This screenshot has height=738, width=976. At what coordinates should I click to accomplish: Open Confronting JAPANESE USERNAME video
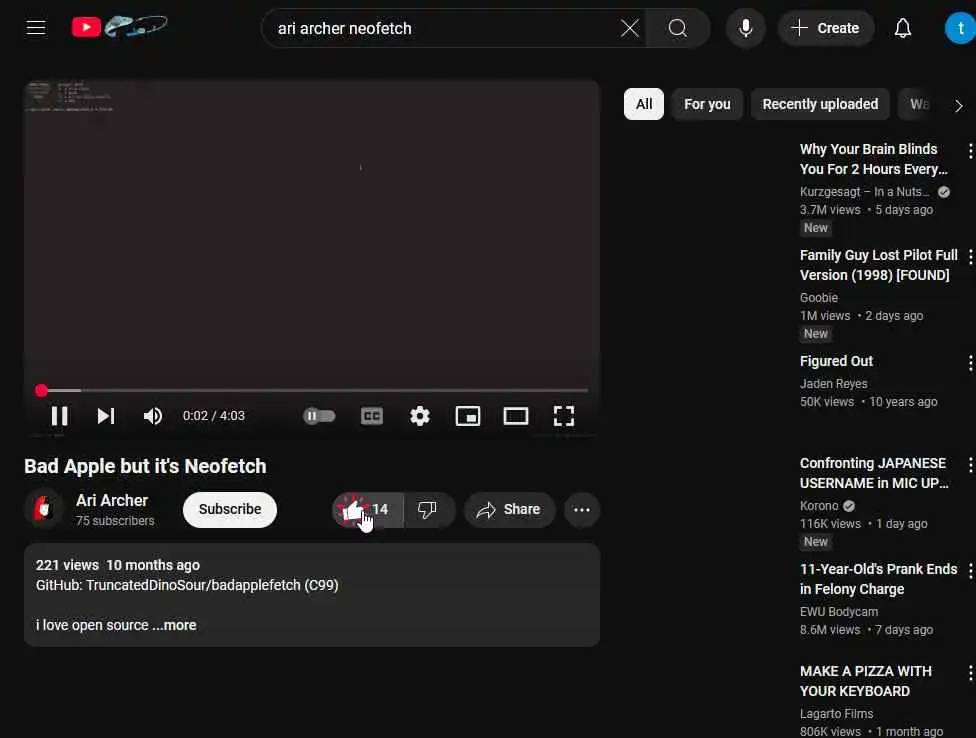(873, 473)
